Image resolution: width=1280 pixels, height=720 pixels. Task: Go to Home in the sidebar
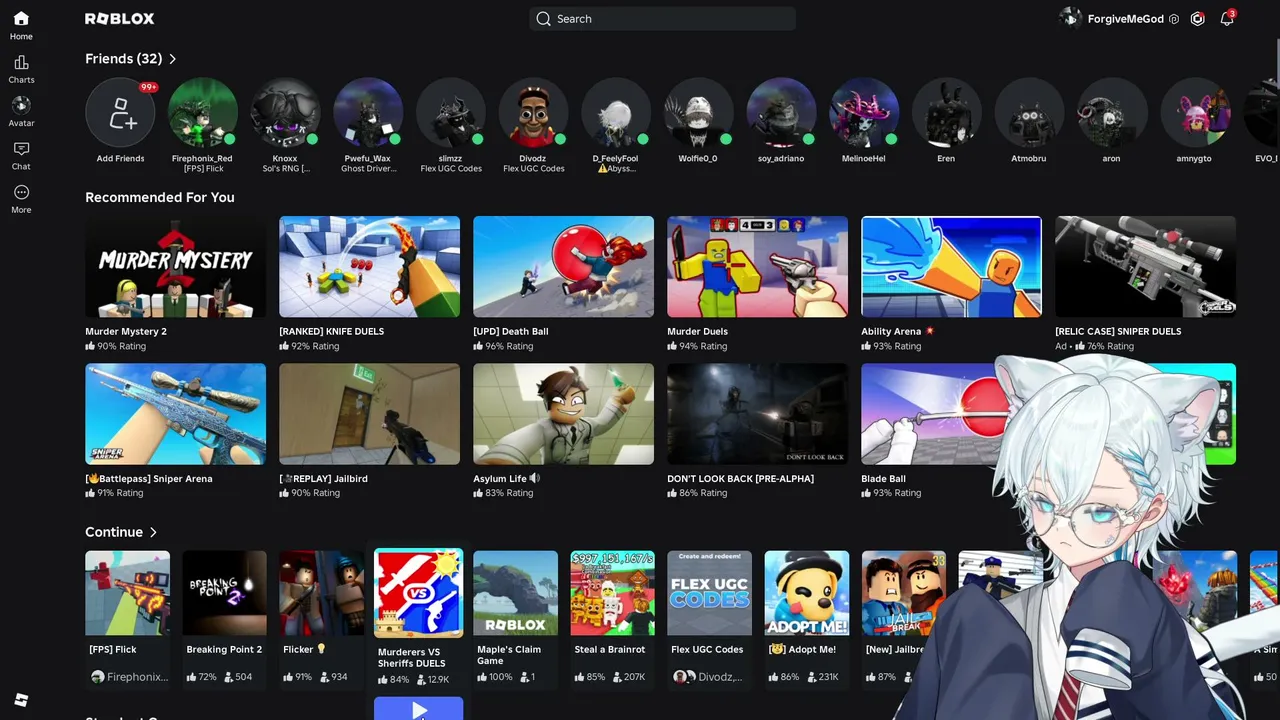[x=21, y=26]
